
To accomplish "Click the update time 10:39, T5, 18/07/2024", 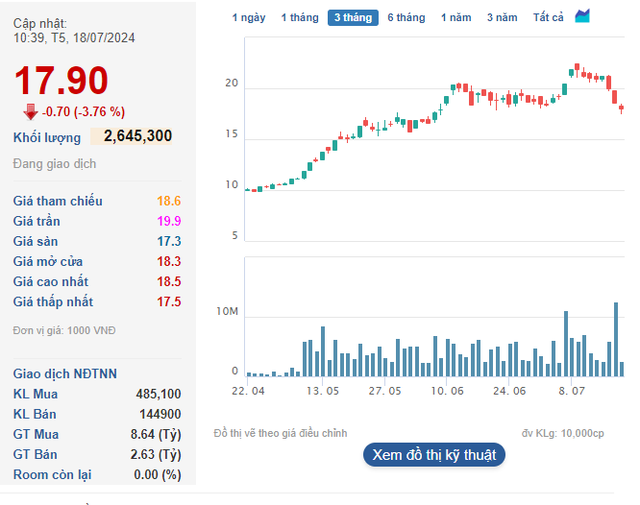I will (74, 38).
